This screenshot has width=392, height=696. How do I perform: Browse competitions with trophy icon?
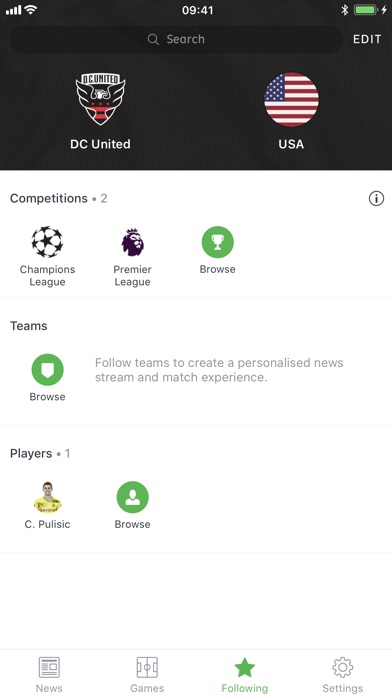click(218, 242)
